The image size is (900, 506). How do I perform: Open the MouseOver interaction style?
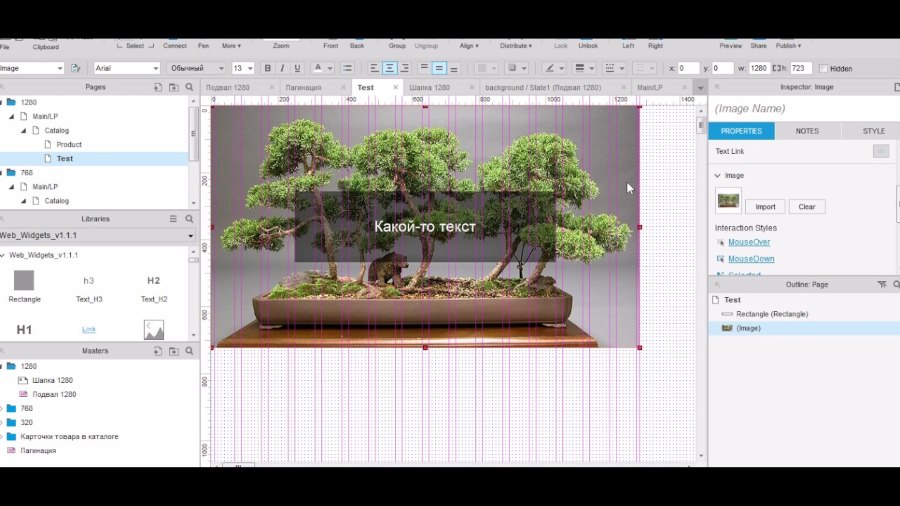[749, 242]
